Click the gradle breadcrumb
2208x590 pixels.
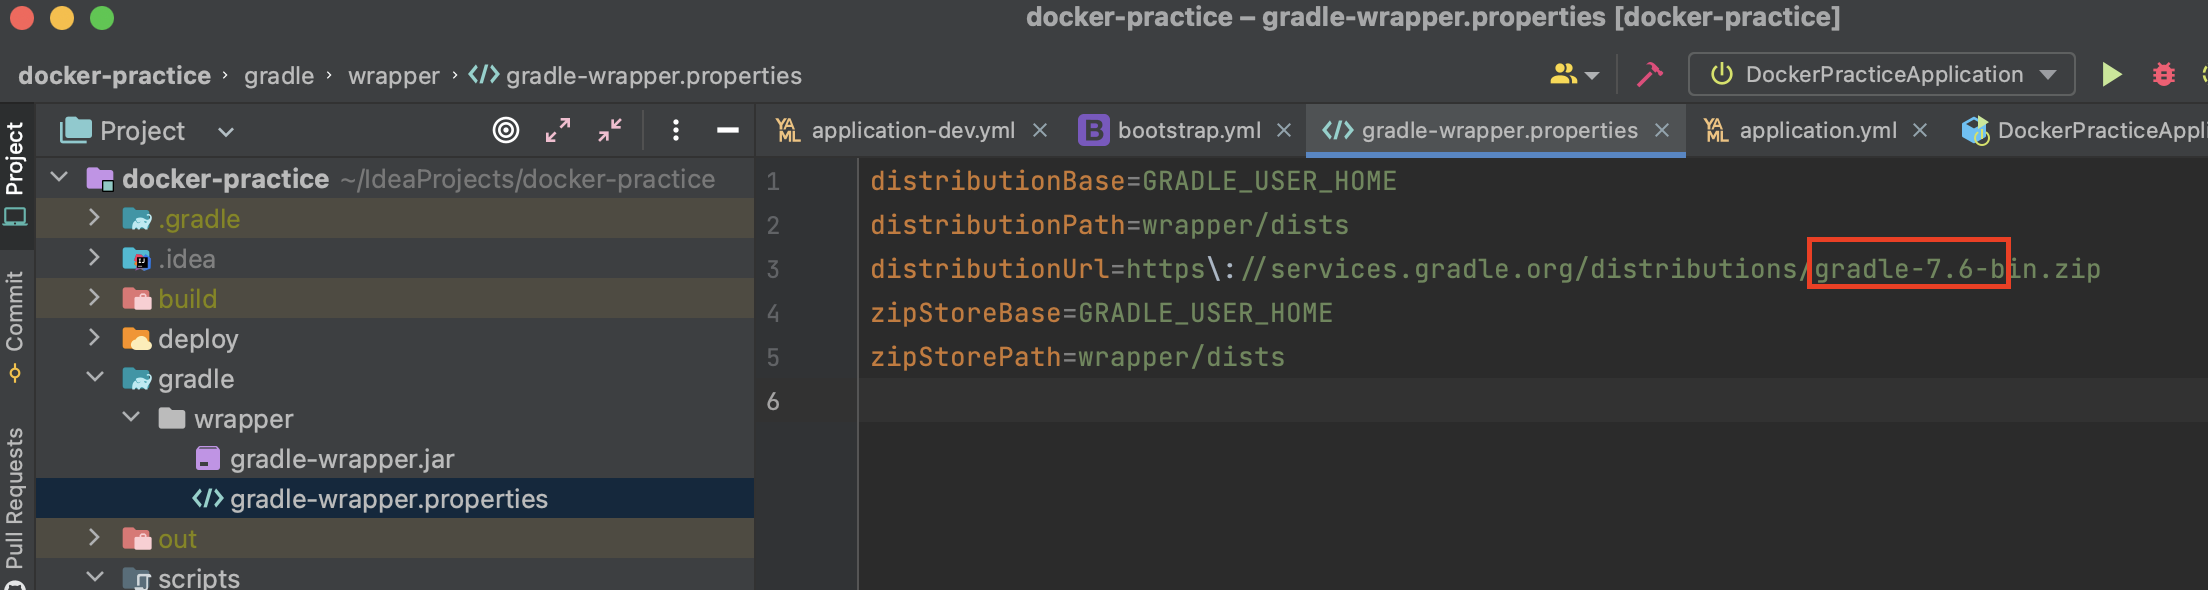[279, 76]
